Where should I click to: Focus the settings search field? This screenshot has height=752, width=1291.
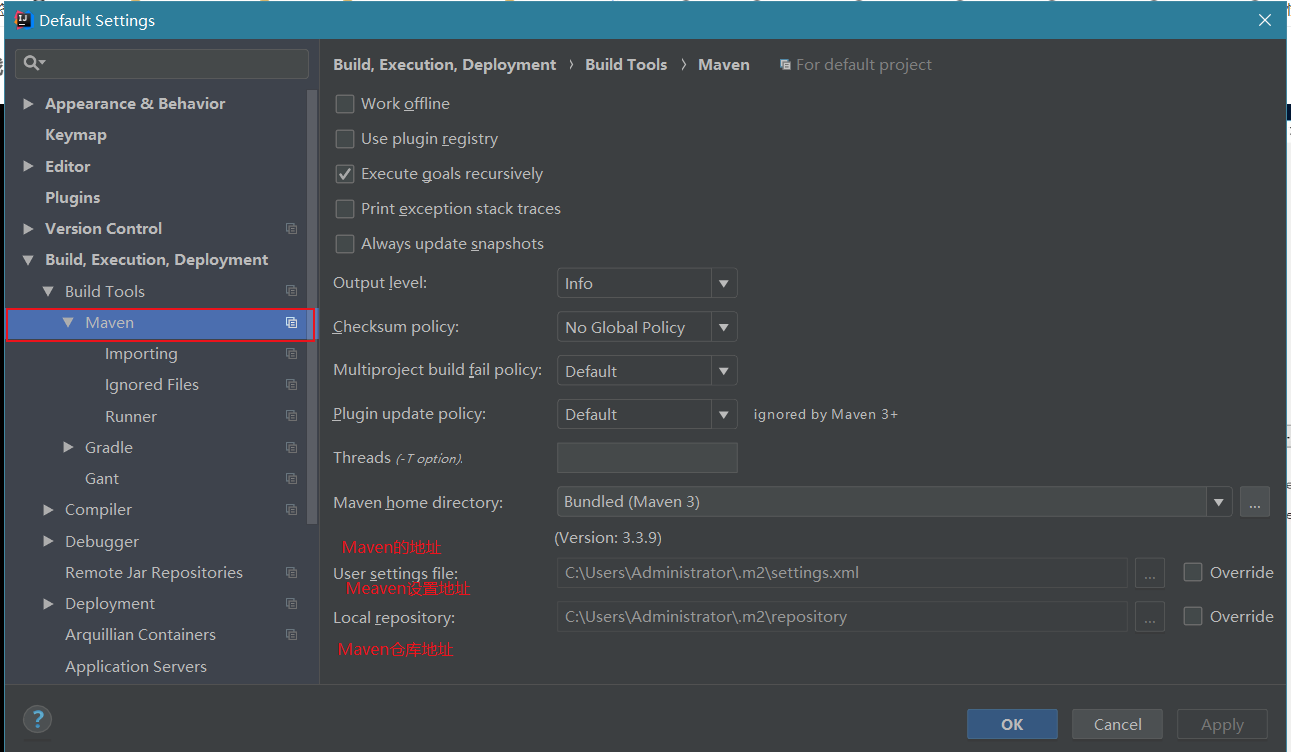162,64
